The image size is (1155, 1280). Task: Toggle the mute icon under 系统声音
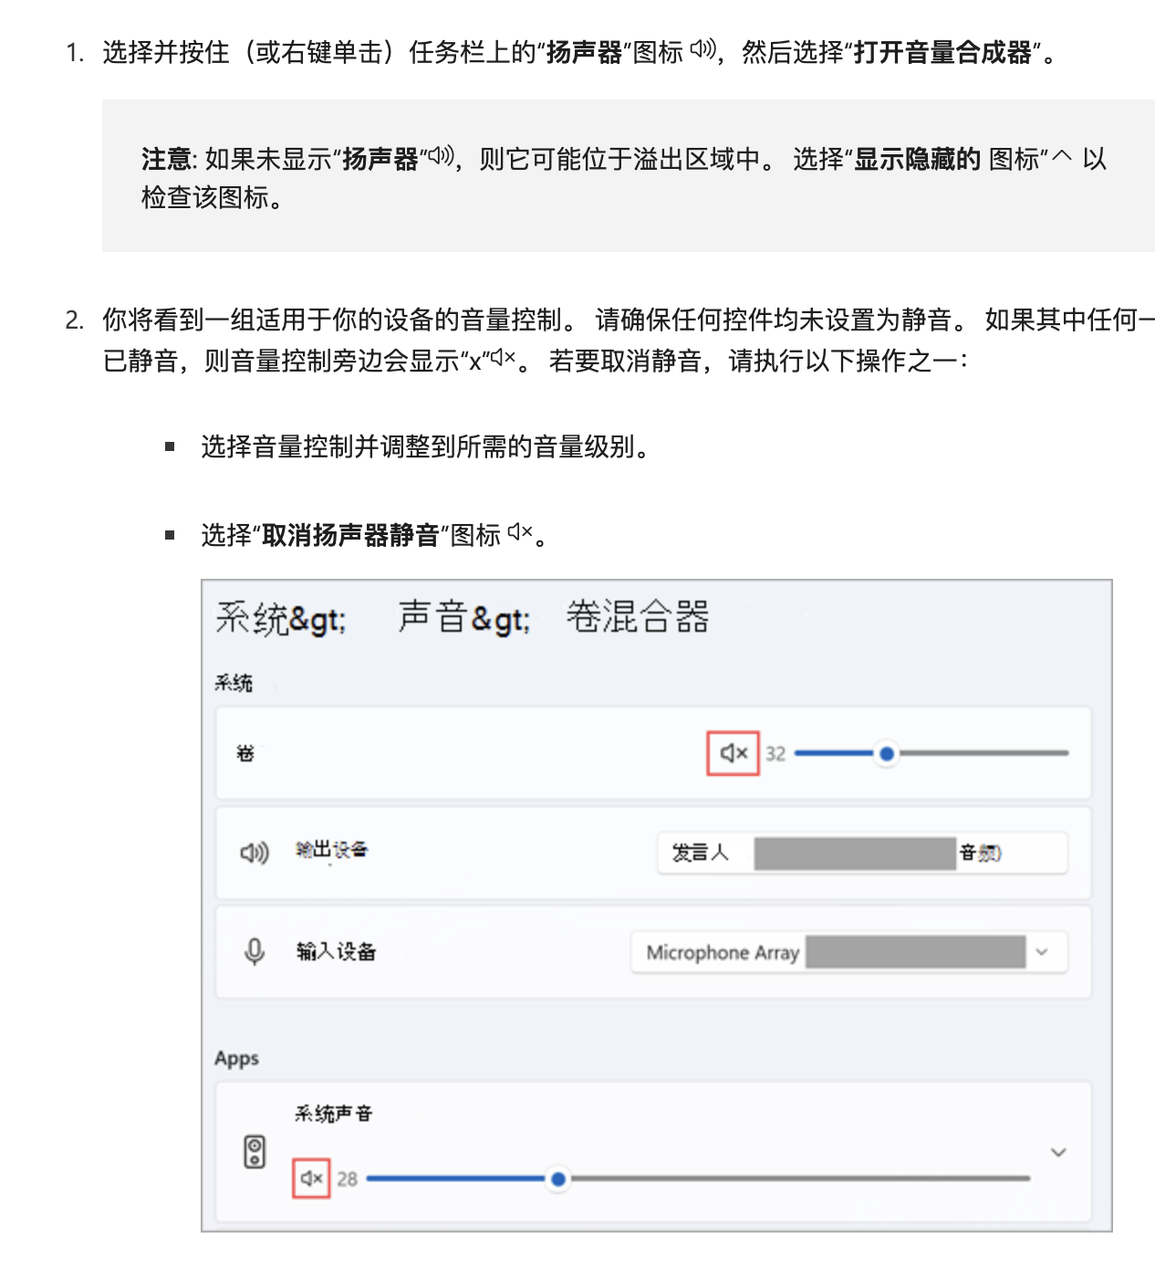[312, 1178]
